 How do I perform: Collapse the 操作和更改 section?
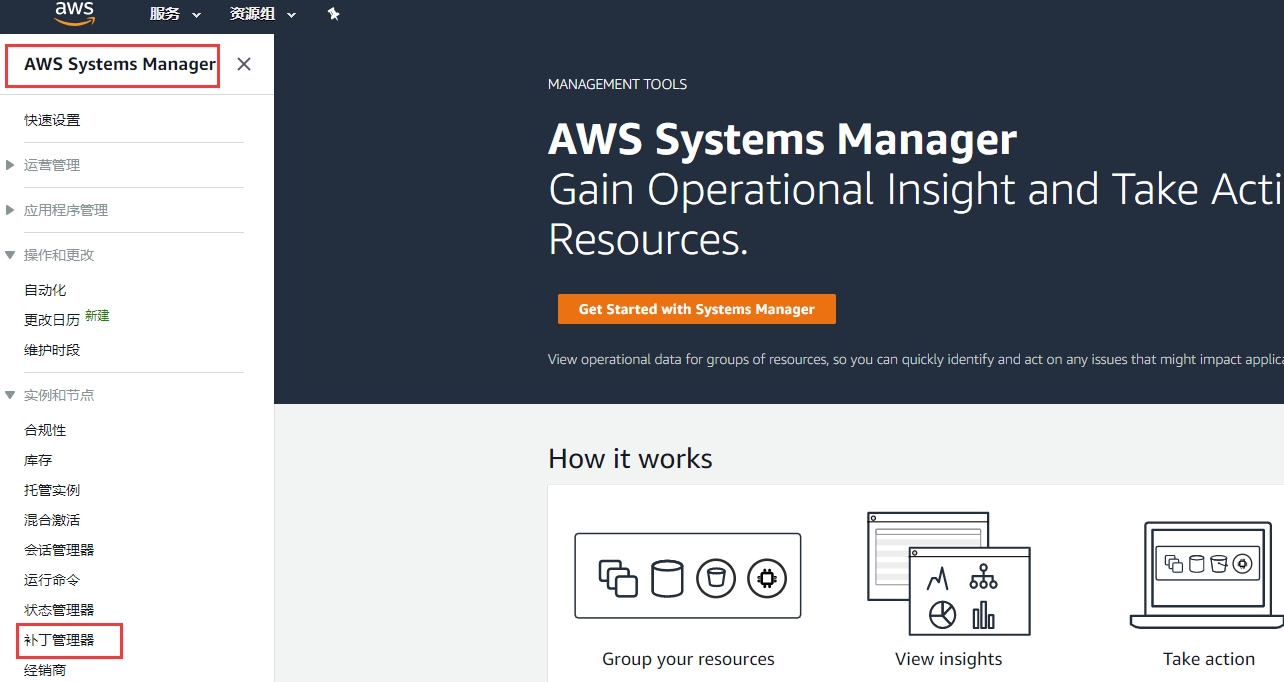pyautogui.click(x=58, y=255)
